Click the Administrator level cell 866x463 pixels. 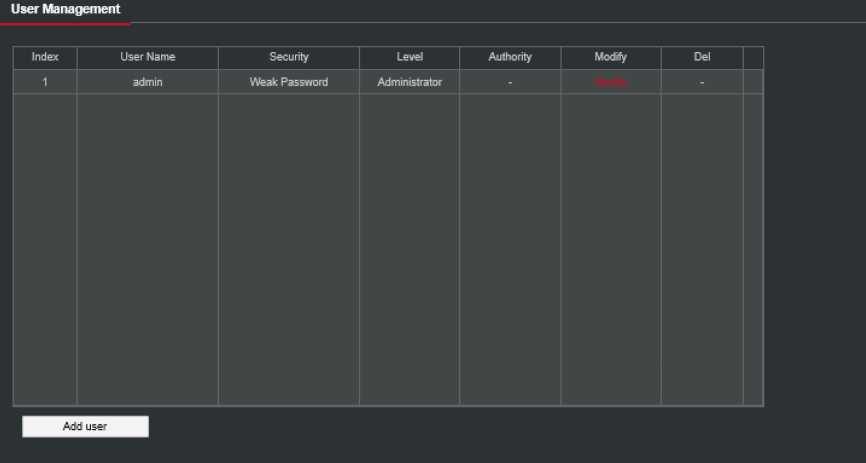click(409, 82)
